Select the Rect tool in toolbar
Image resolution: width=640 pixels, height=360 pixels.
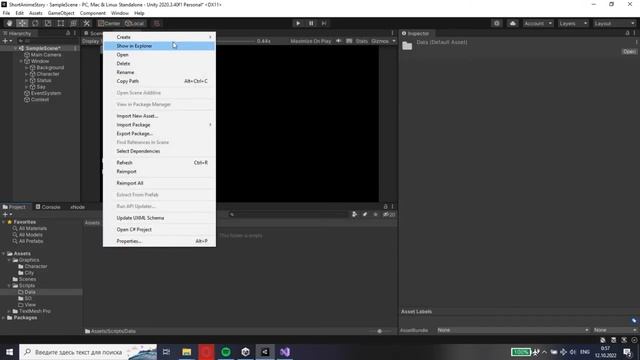tap(61, 23)
